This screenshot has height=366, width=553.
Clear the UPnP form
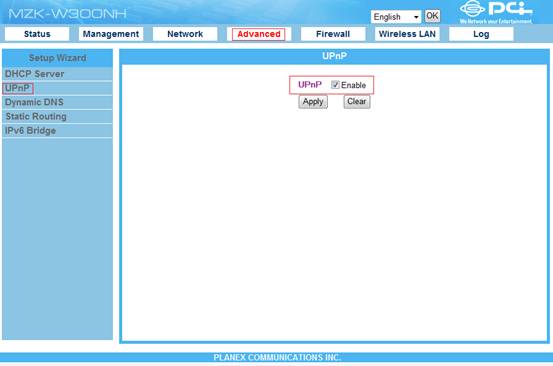coord(357,102)
